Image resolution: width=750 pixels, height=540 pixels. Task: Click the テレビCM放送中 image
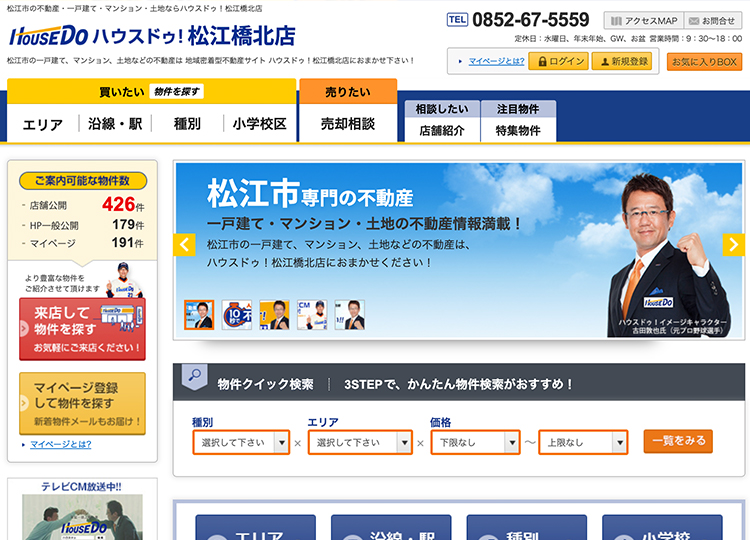82,517
